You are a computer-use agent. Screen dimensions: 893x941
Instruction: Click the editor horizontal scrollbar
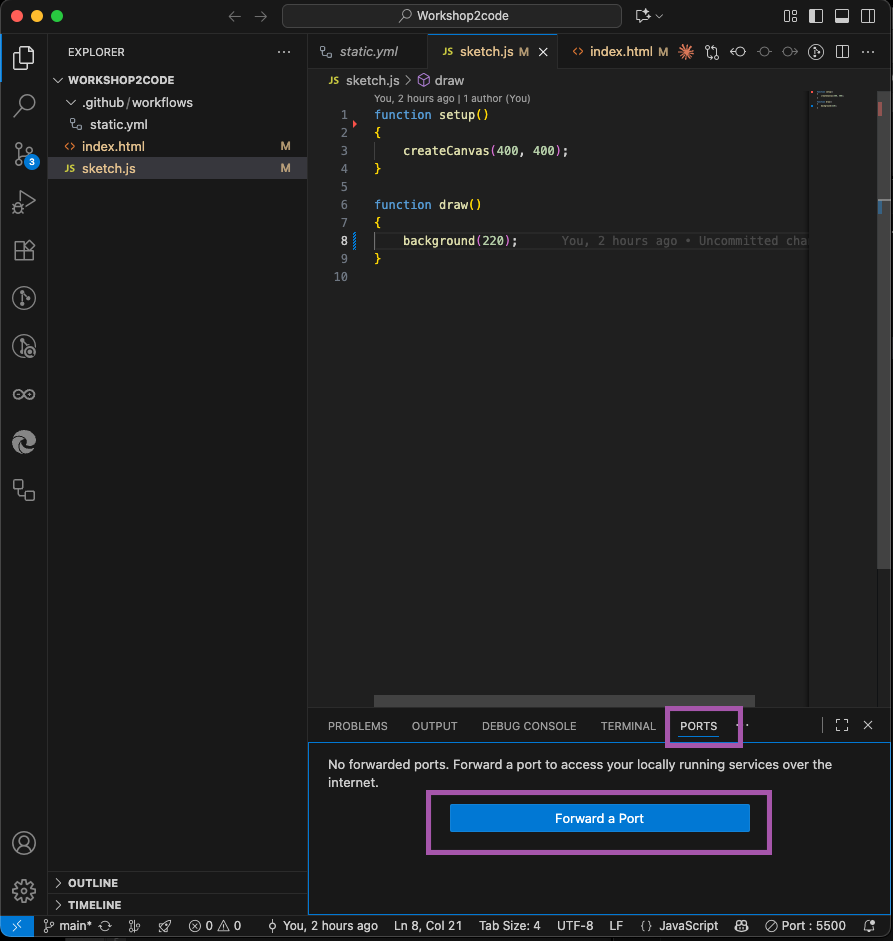coord(564,701)
